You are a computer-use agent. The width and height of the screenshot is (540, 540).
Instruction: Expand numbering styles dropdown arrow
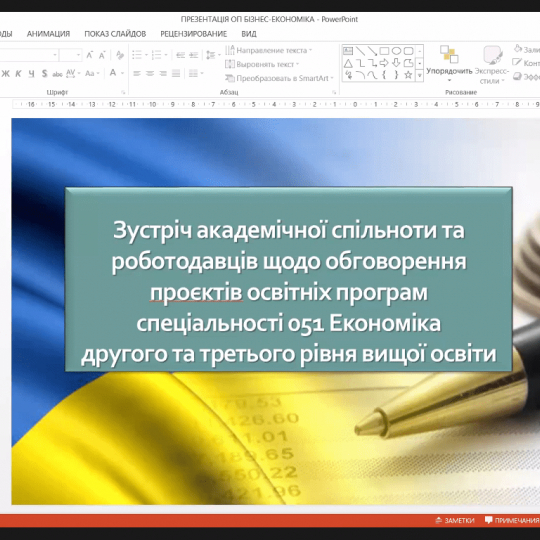click(x=166, y=55)
